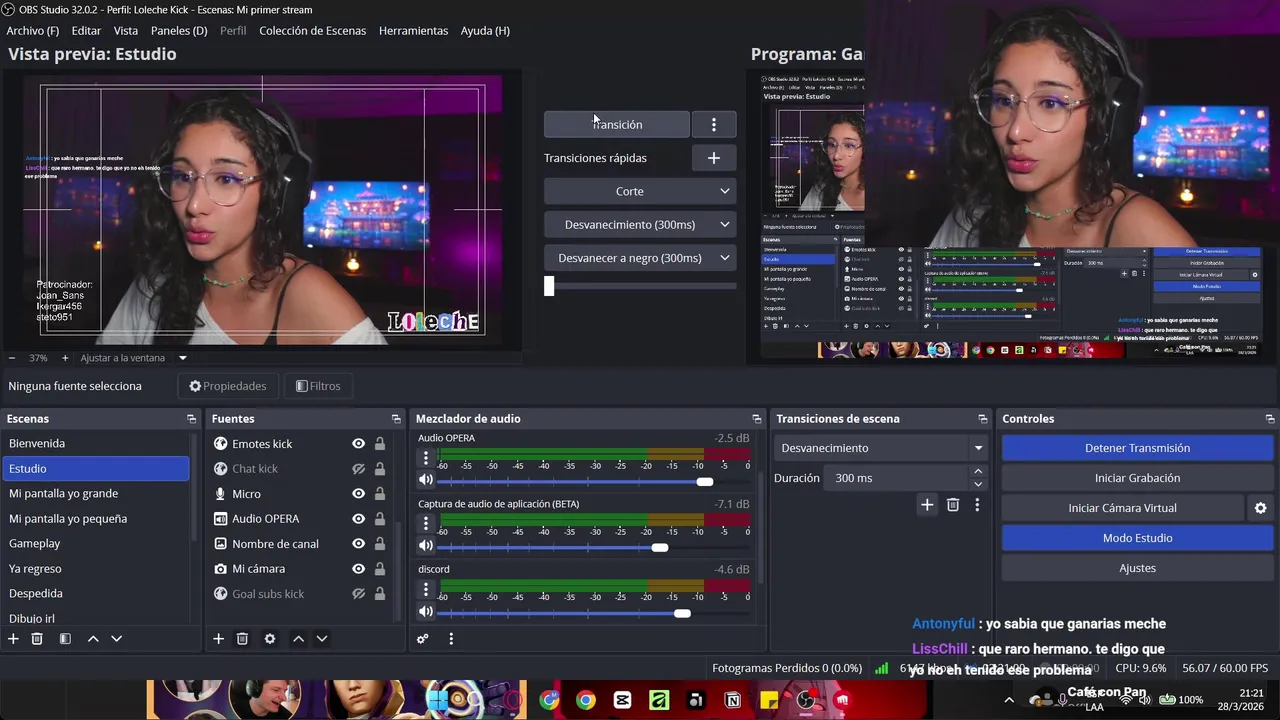Screen dimensions: 1280x720
Task: Undock the Escenas panel icon
Action: (191, 419)
